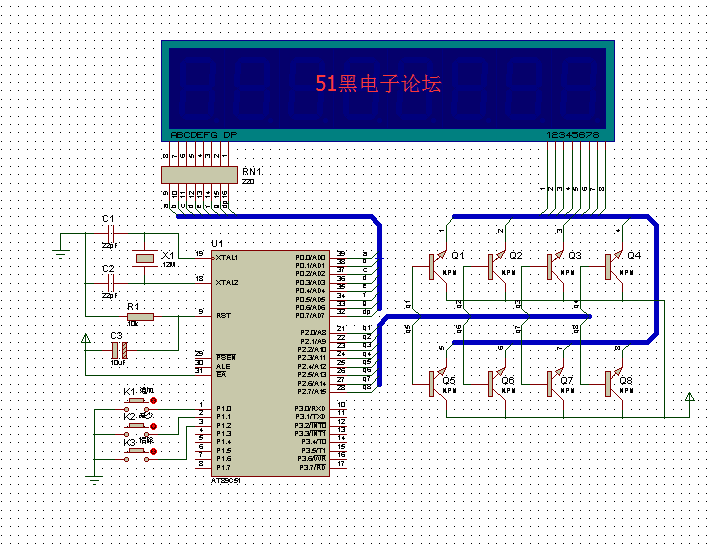Click the RST pin label
712x550 pixels.
(x=223, y=316)
